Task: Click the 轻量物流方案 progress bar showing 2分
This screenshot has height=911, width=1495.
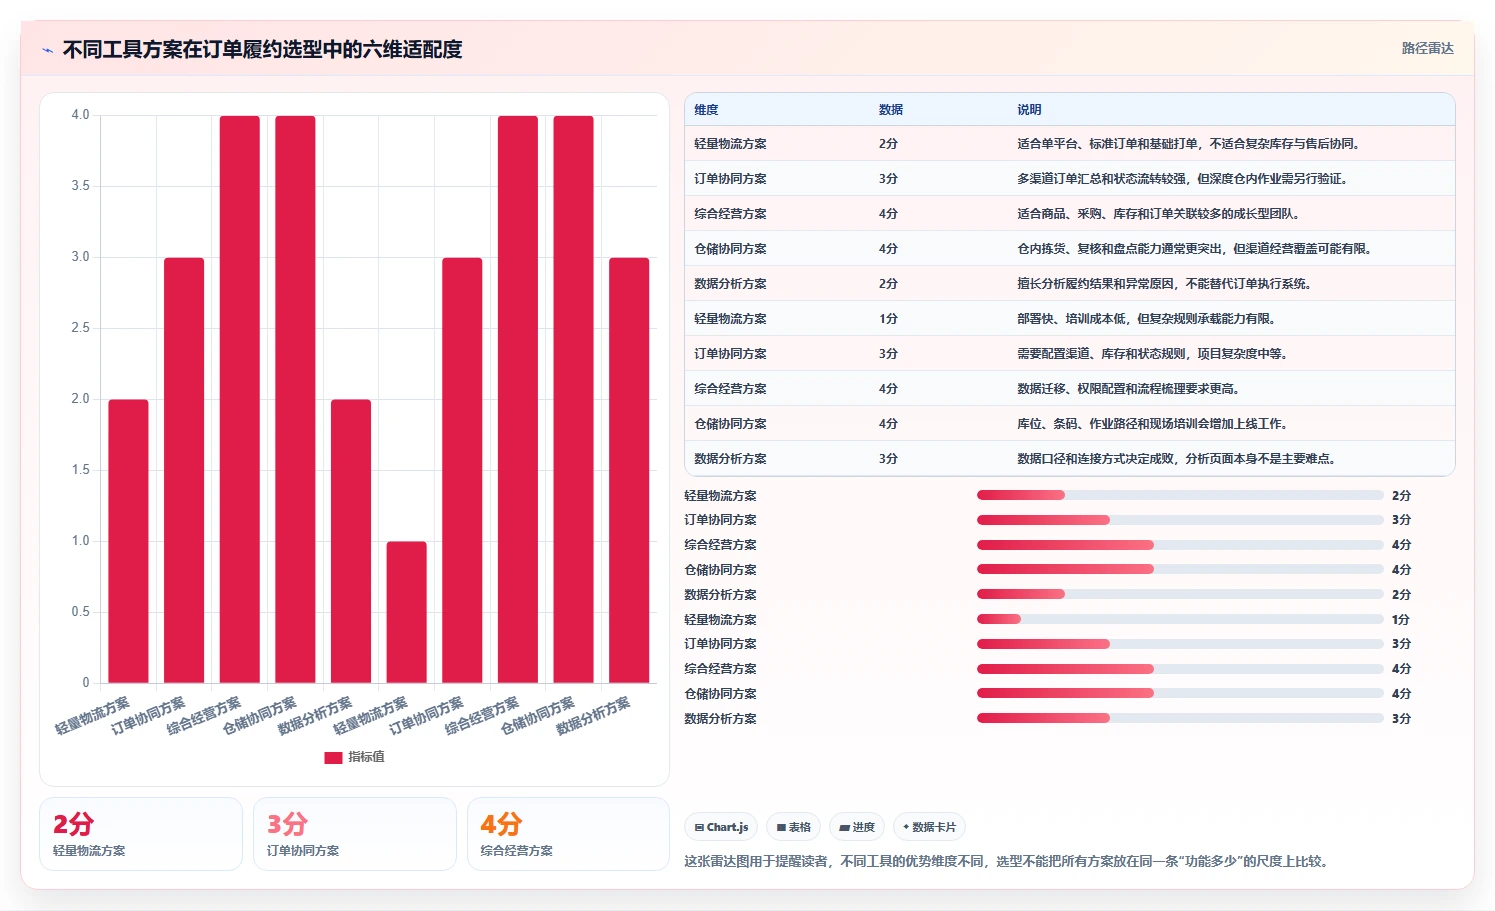Action: 1180,495
